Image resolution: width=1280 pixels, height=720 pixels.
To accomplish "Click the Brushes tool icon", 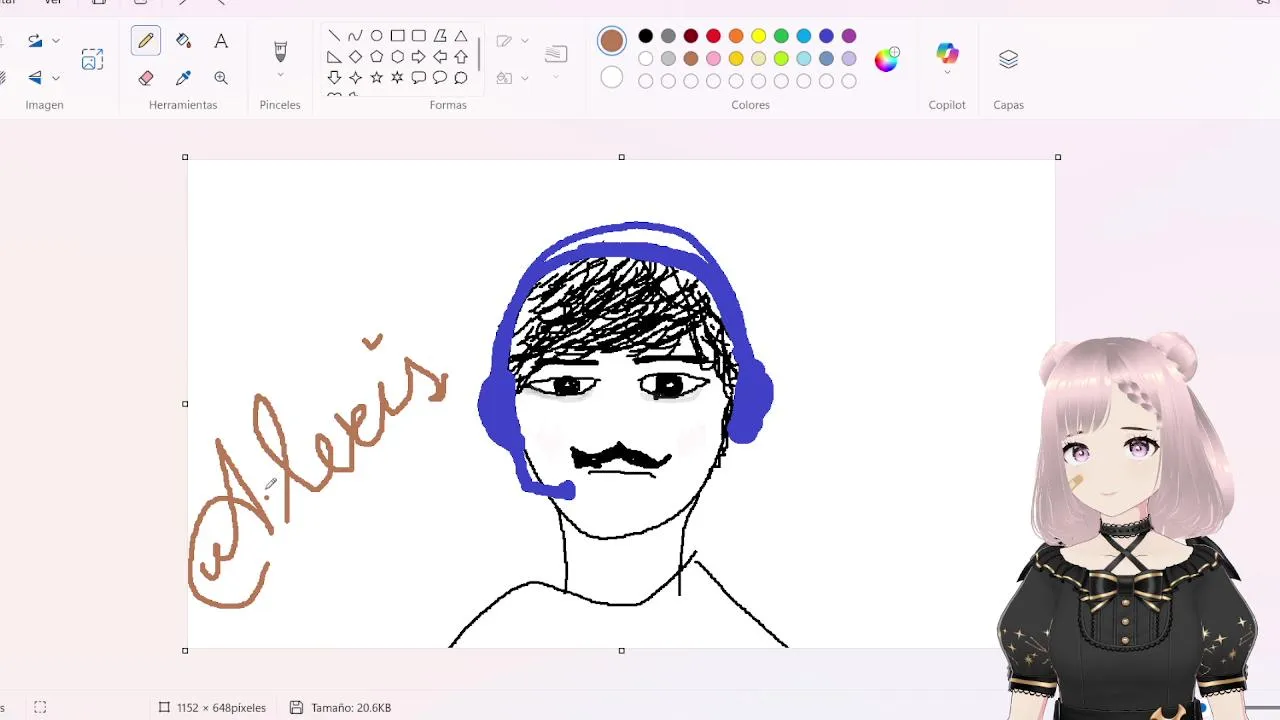I will [280, 50].
